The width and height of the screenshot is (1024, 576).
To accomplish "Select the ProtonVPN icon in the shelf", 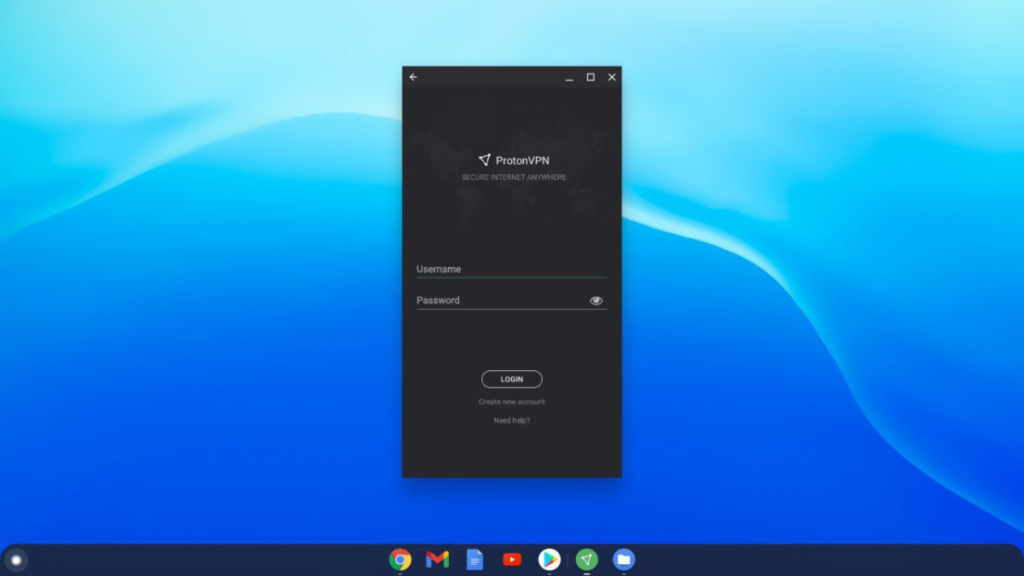I will click(586, 560).
